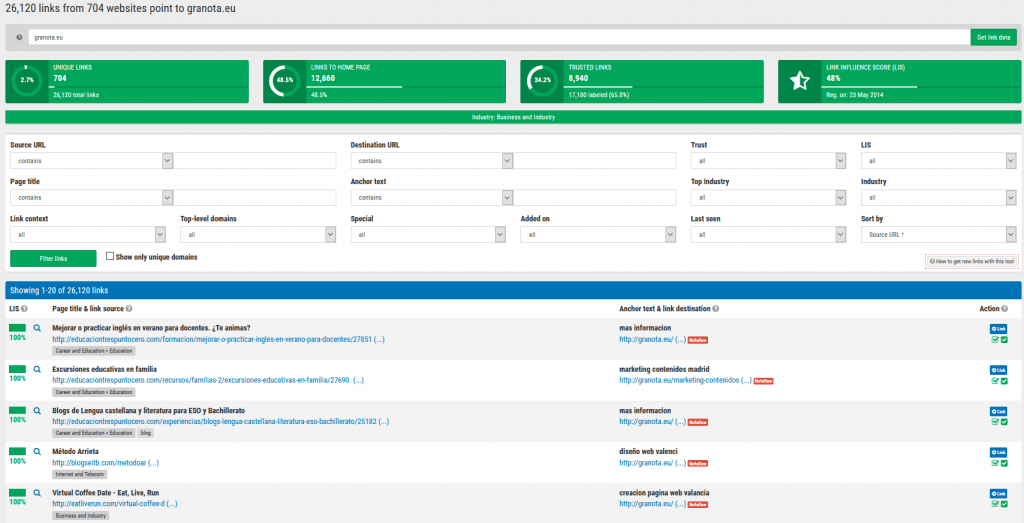The height and width of the screenshot is (523, 1024).
Task: Click help icon next to Action column header
Action: [x=1004, y=309]
